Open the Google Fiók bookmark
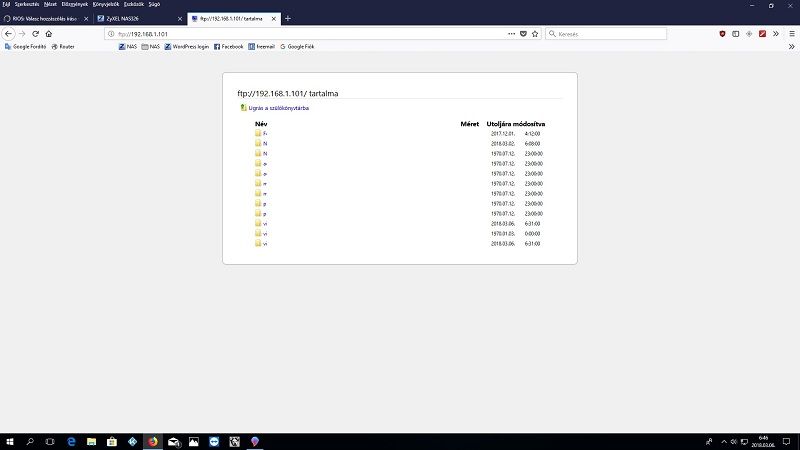The height and width of the screenshot is (450, 800). click(x=297, y=46)
